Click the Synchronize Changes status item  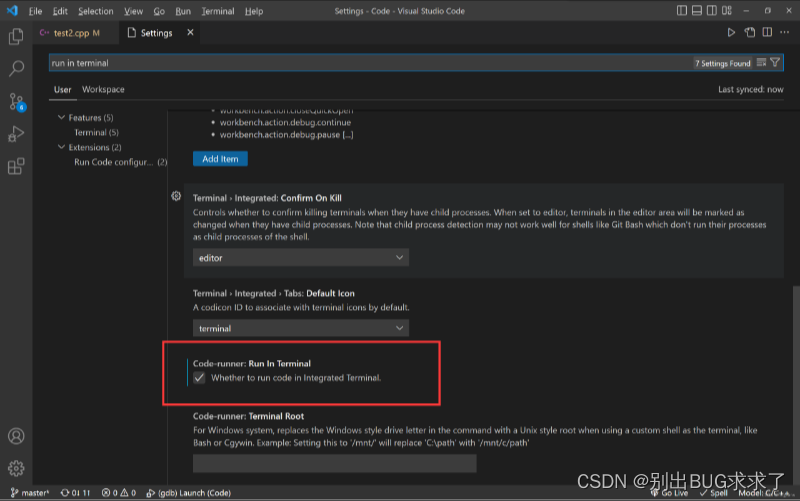pyautogui.click(x=75, y=493)
